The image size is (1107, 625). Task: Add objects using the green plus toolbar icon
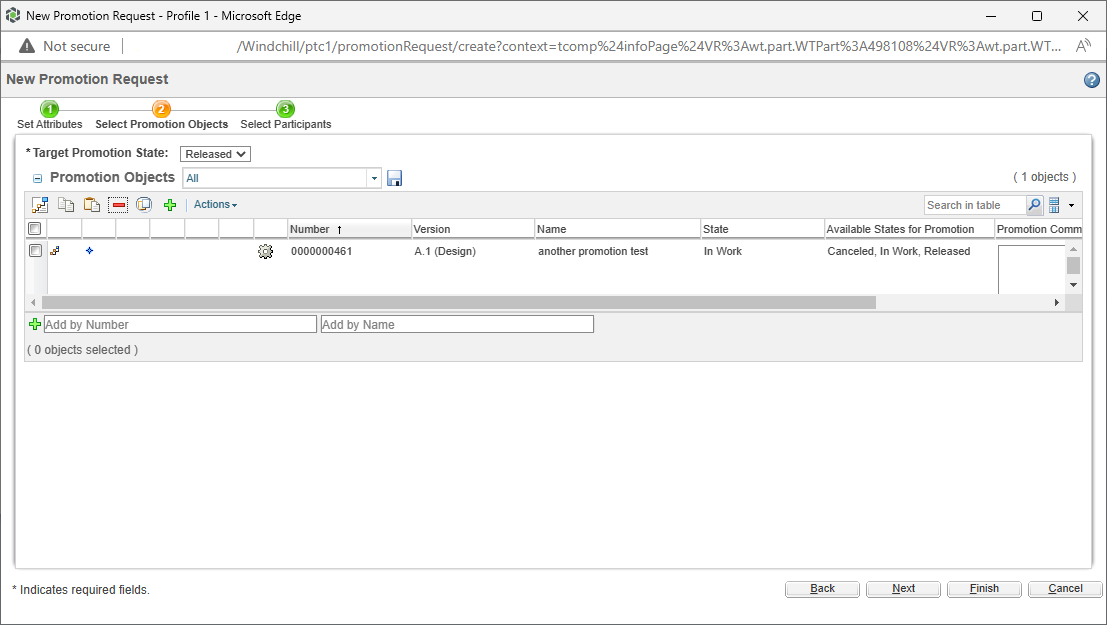[170, 204]
